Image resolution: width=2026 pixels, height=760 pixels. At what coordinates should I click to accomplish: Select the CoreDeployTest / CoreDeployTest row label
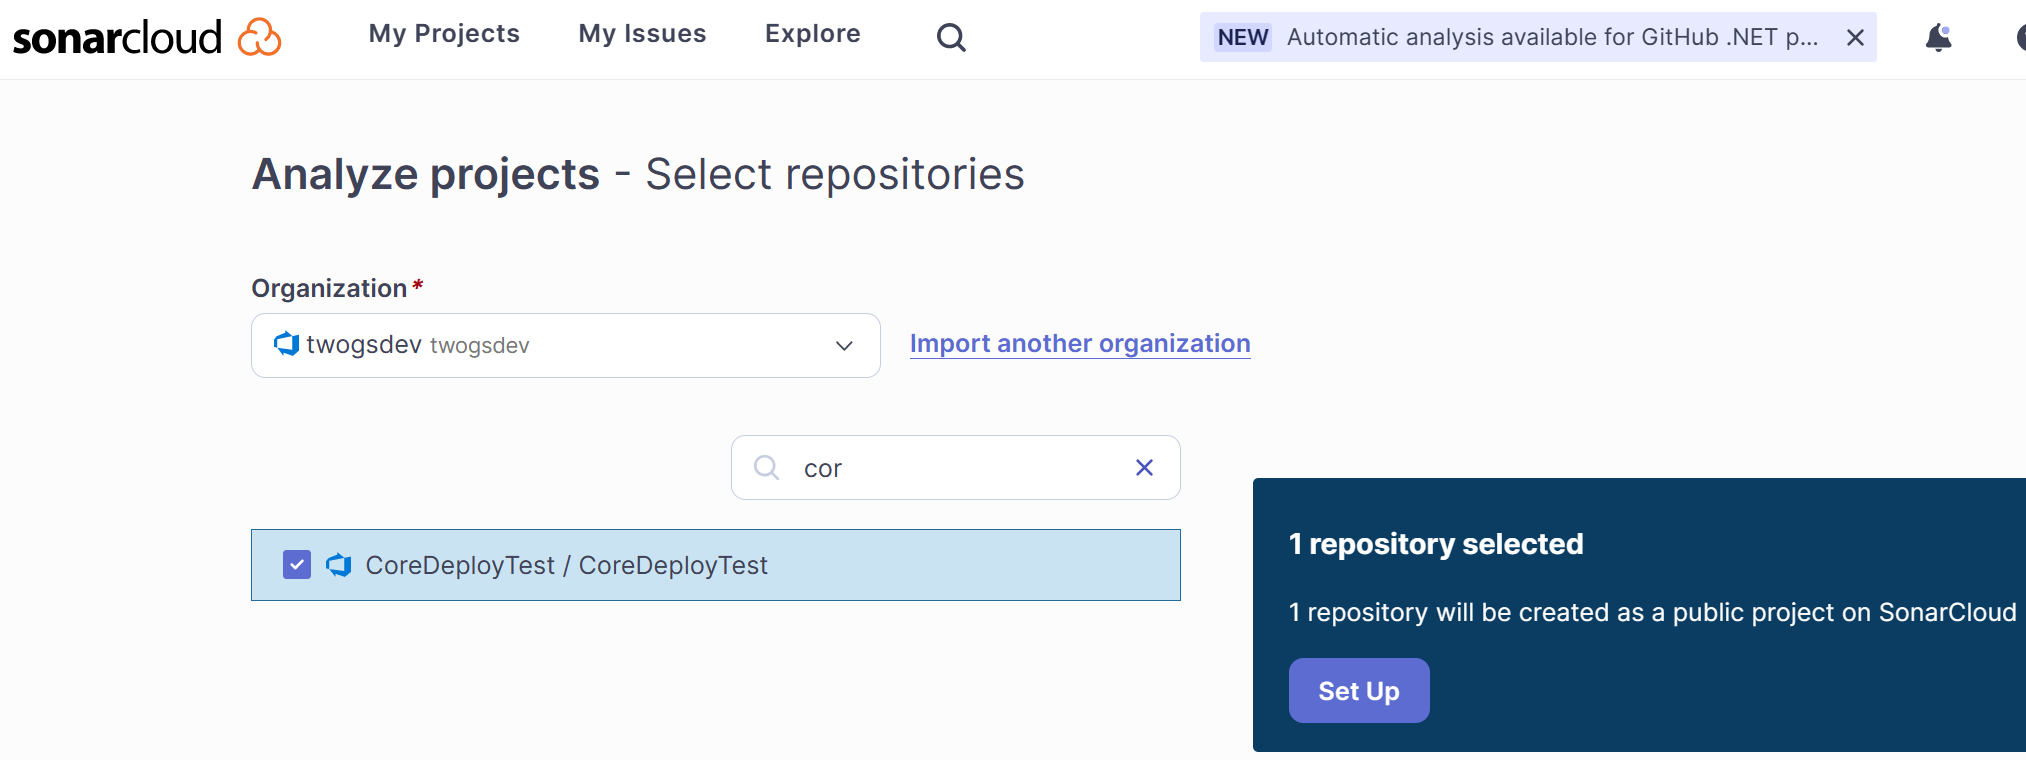click(566, 566)
